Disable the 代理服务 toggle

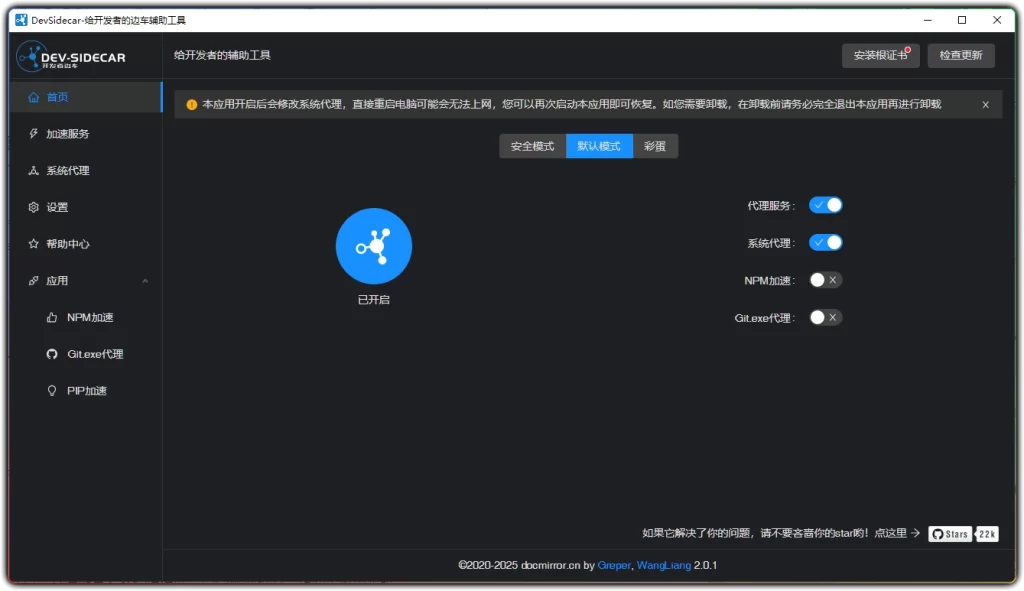click(x=826, y=204)
